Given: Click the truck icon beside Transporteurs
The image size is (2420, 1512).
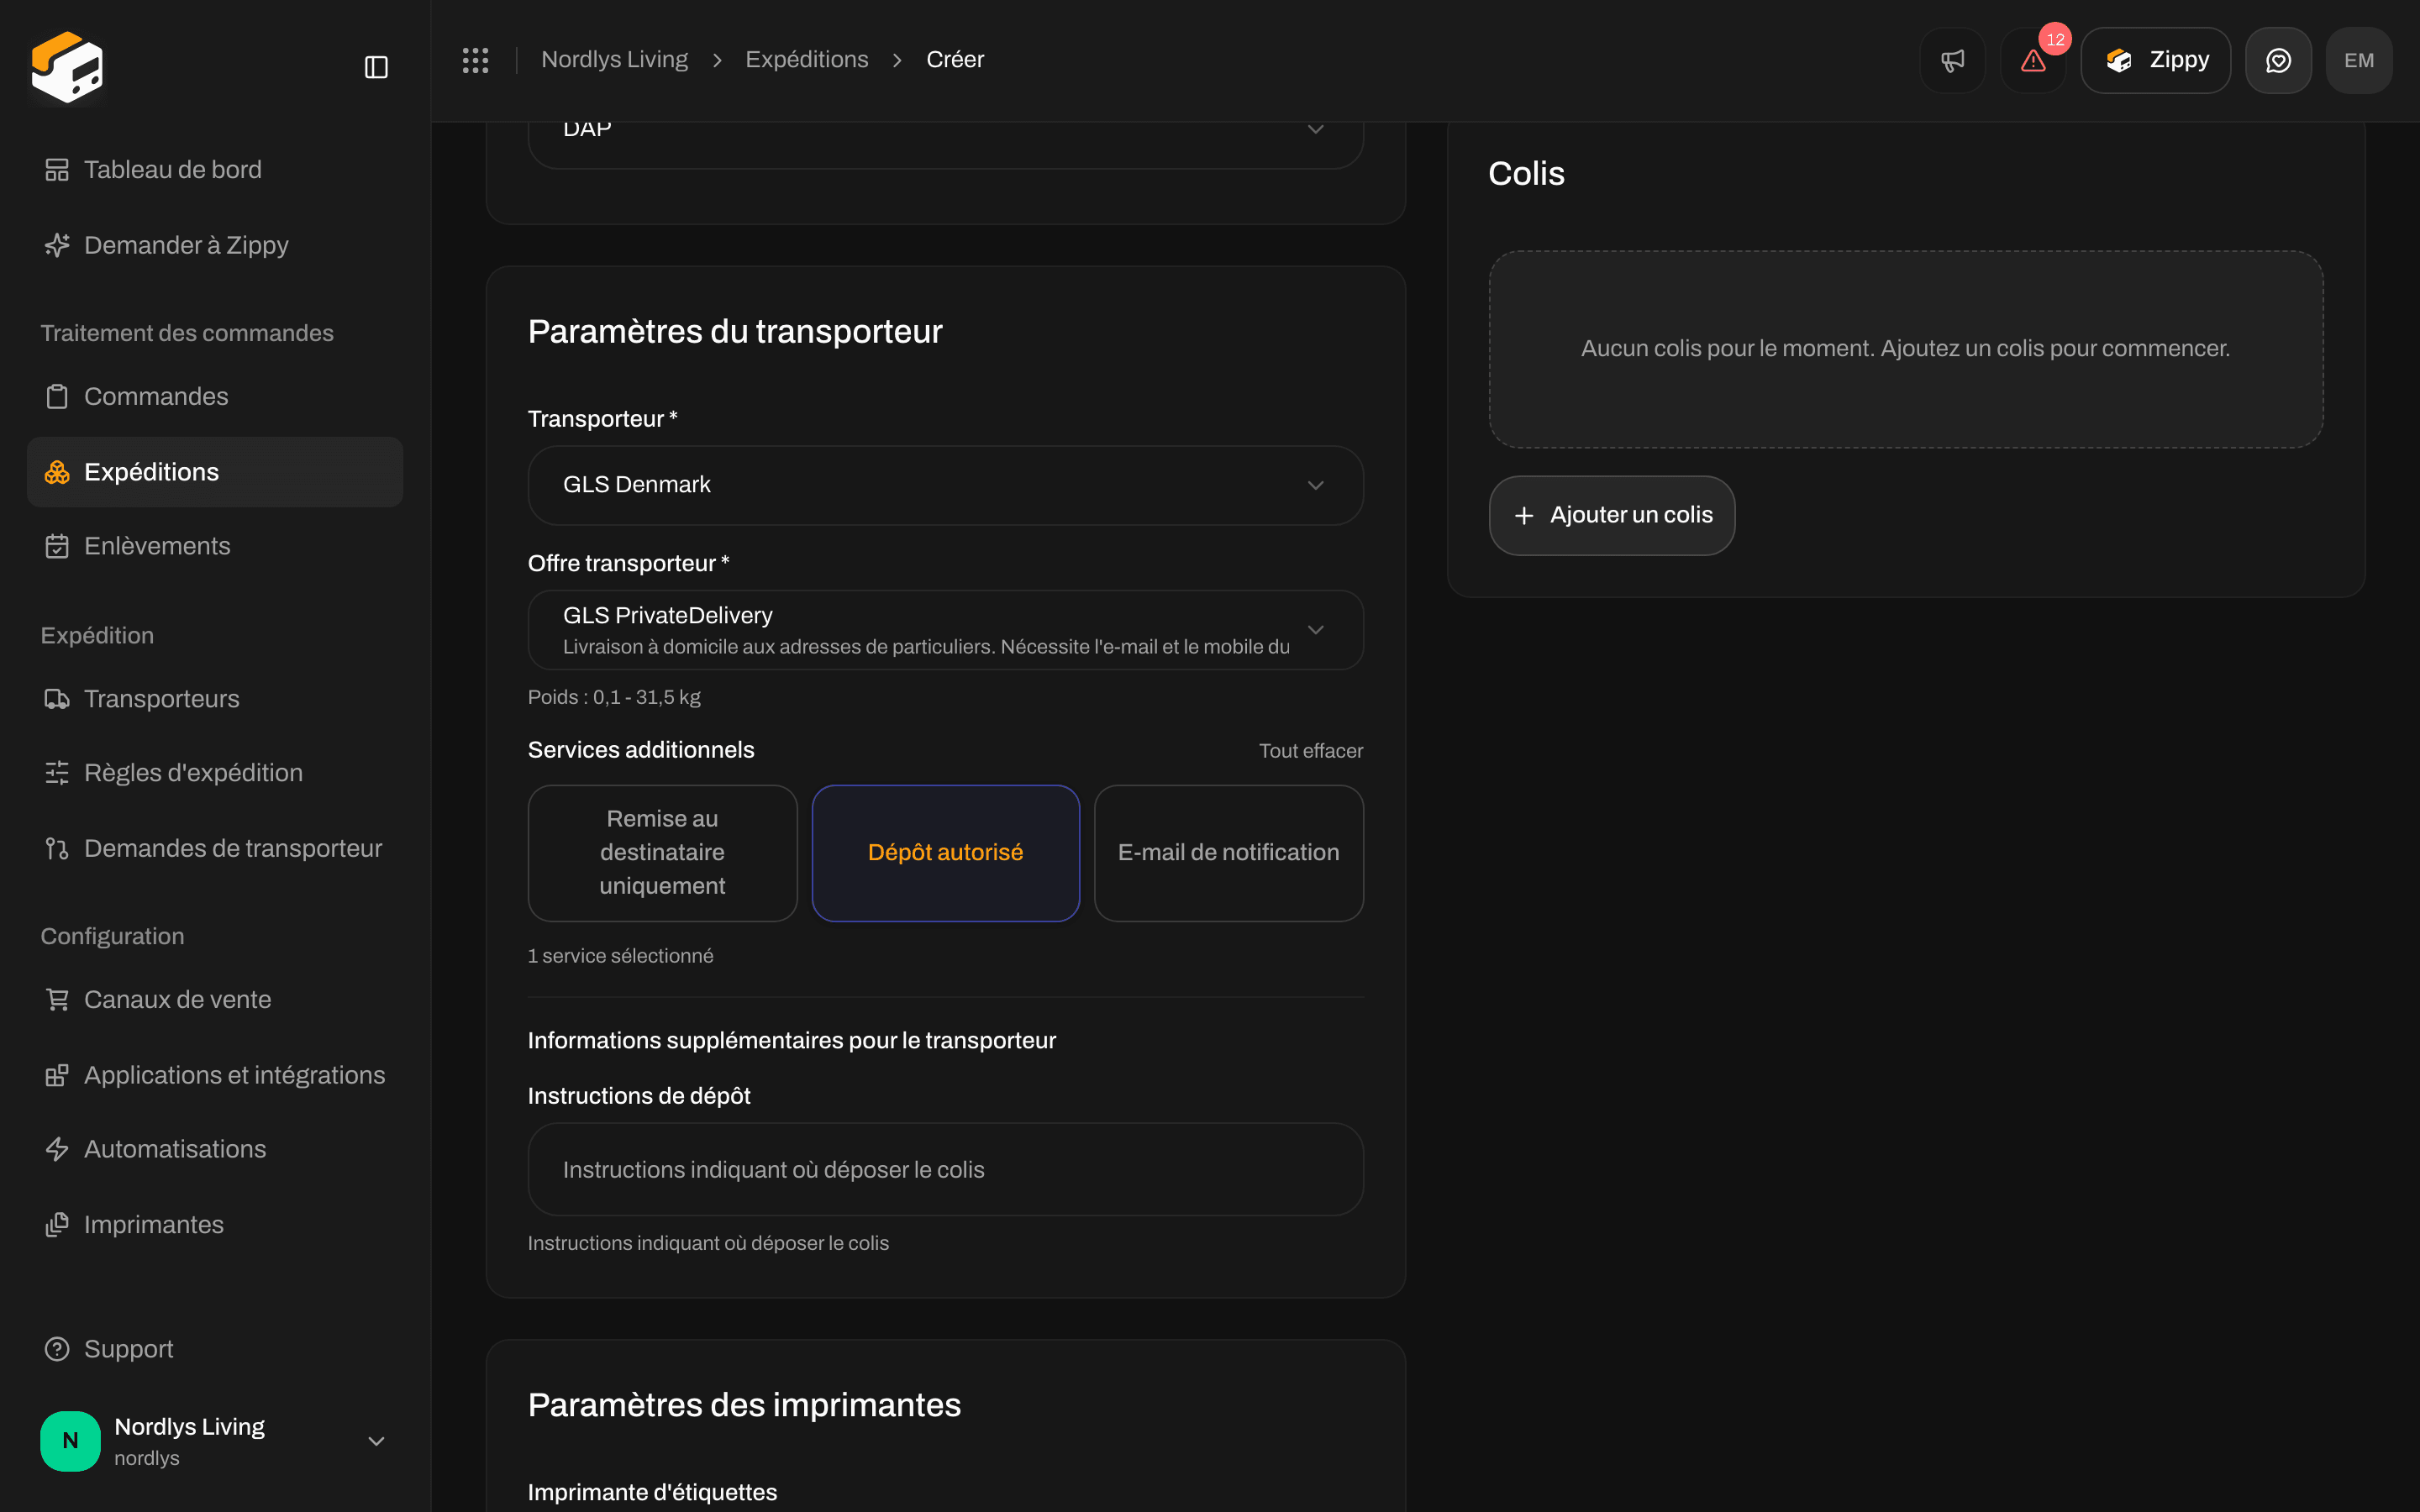Looking at the screenshot, I should pyautogui.click(x=57, y=699).
